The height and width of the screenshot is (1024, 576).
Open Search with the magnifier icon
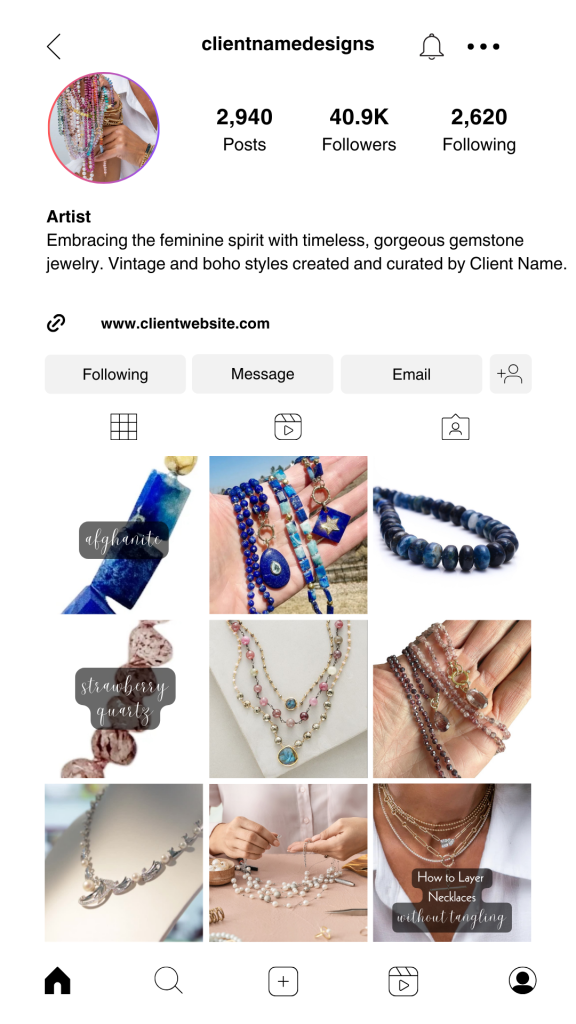[x=168, y=981]
